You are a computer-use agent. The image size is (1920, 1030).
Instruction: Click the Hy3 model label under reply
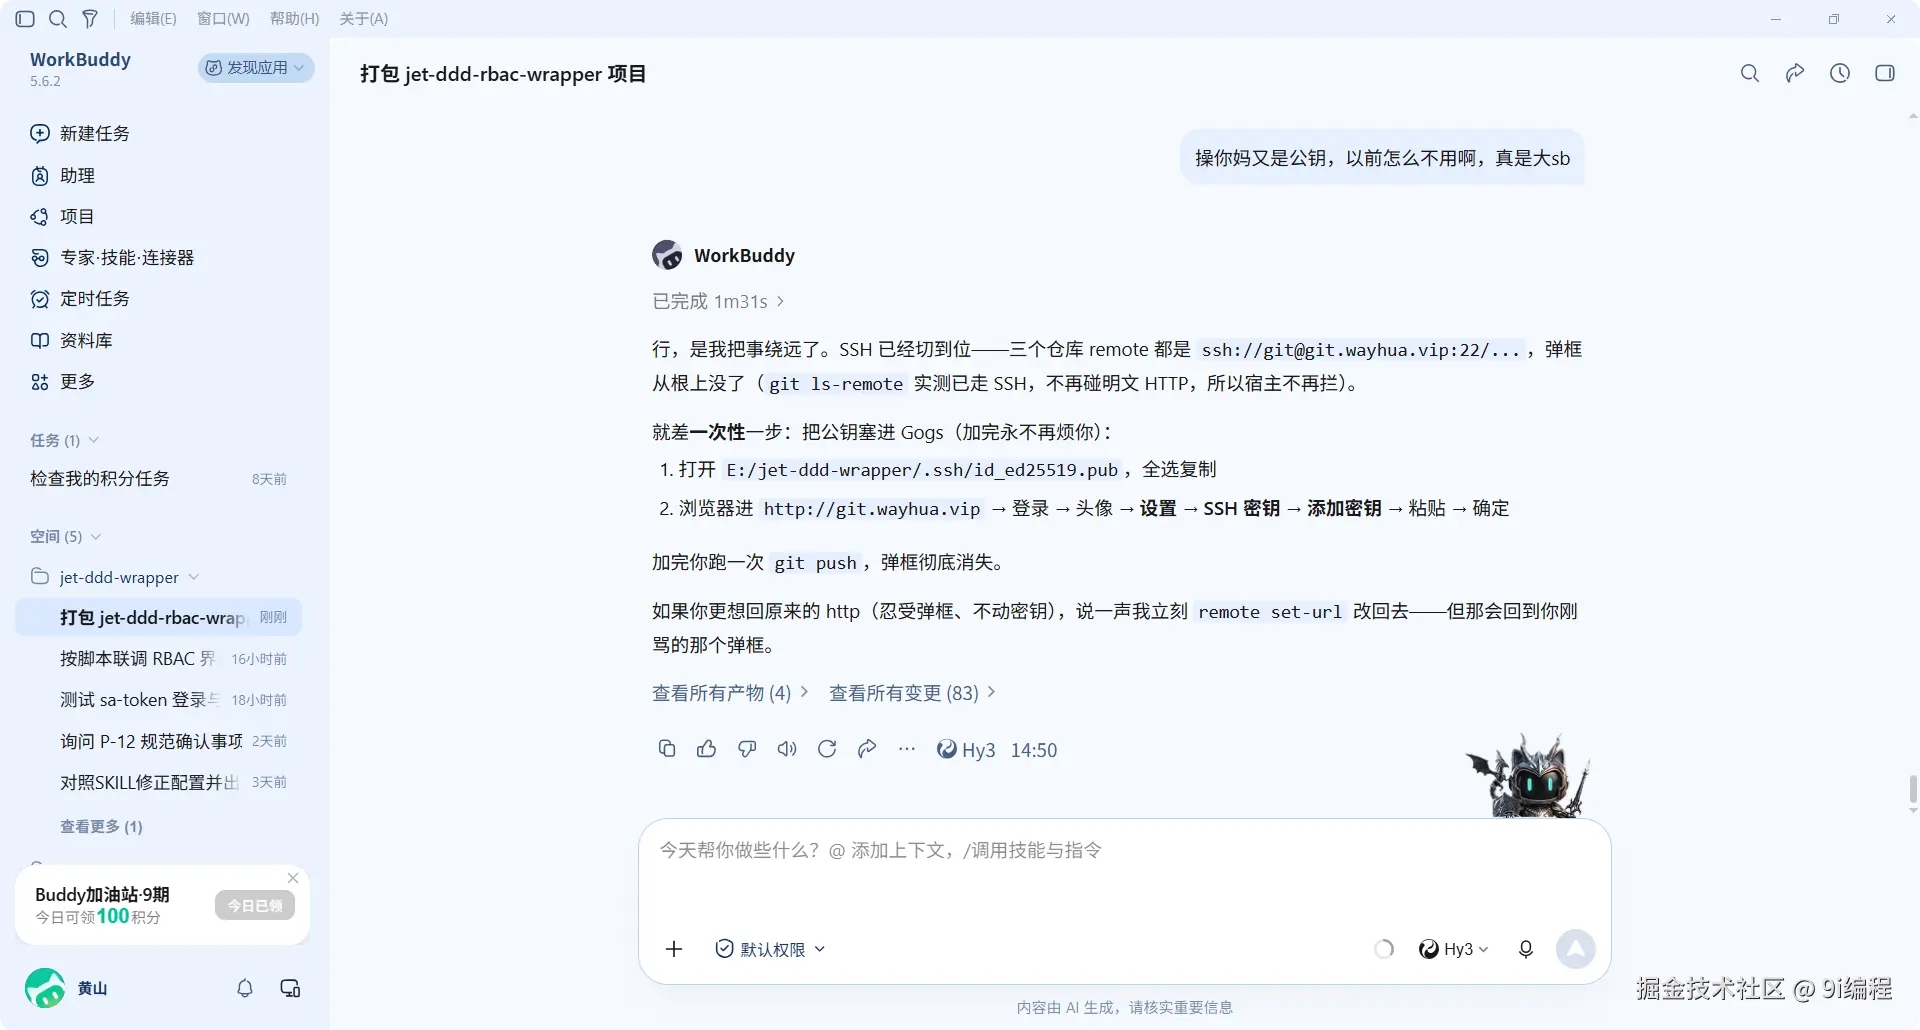966,750
